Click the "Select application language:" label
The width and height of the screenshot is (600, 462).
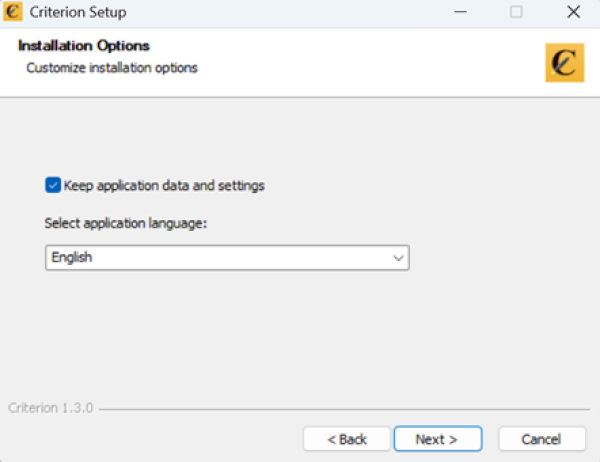tap(125, 223)
